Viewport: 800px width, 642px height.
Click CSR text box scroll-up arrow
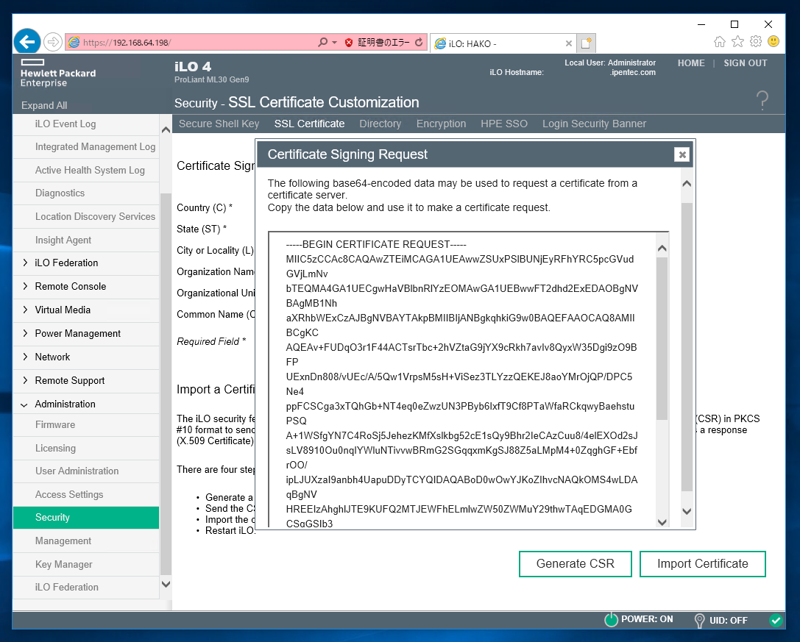(662, 249)
